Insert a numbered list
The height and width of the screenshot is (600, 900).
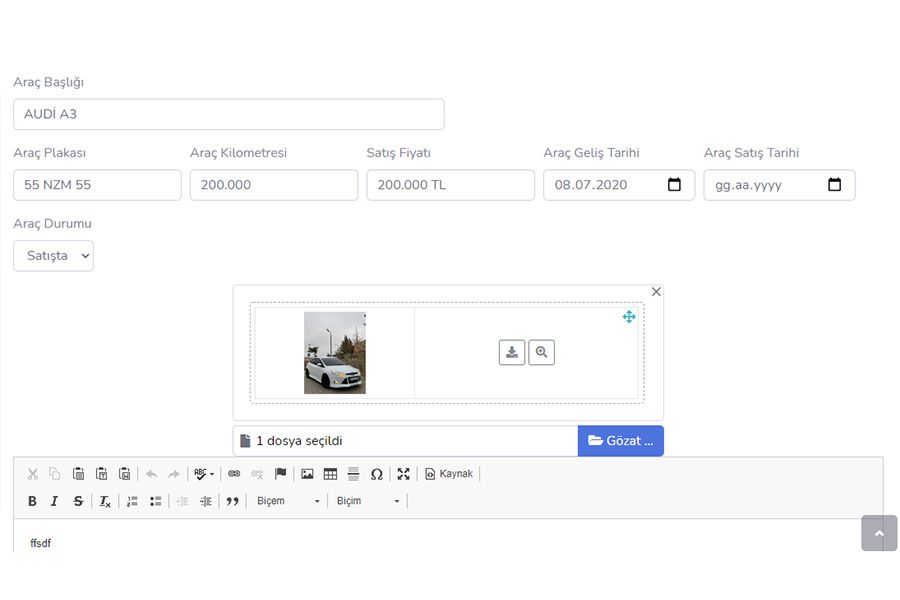click(x=132, y=501)
